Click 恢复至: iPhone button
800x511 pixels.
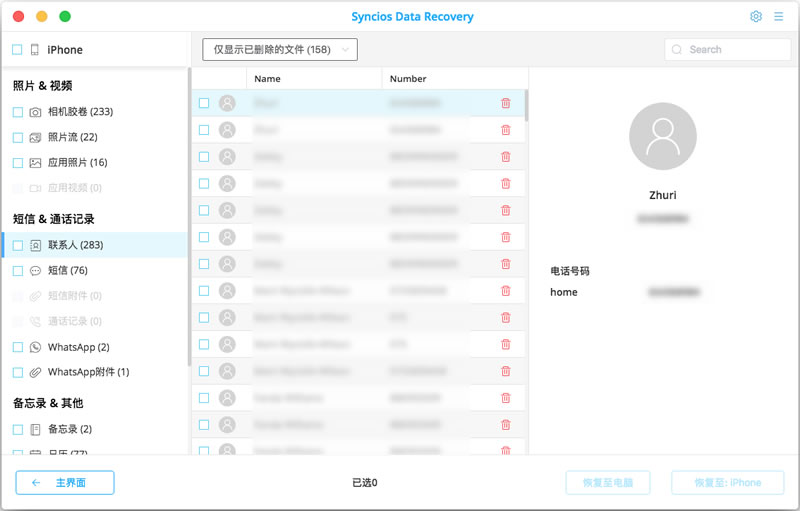pos(728,482)
